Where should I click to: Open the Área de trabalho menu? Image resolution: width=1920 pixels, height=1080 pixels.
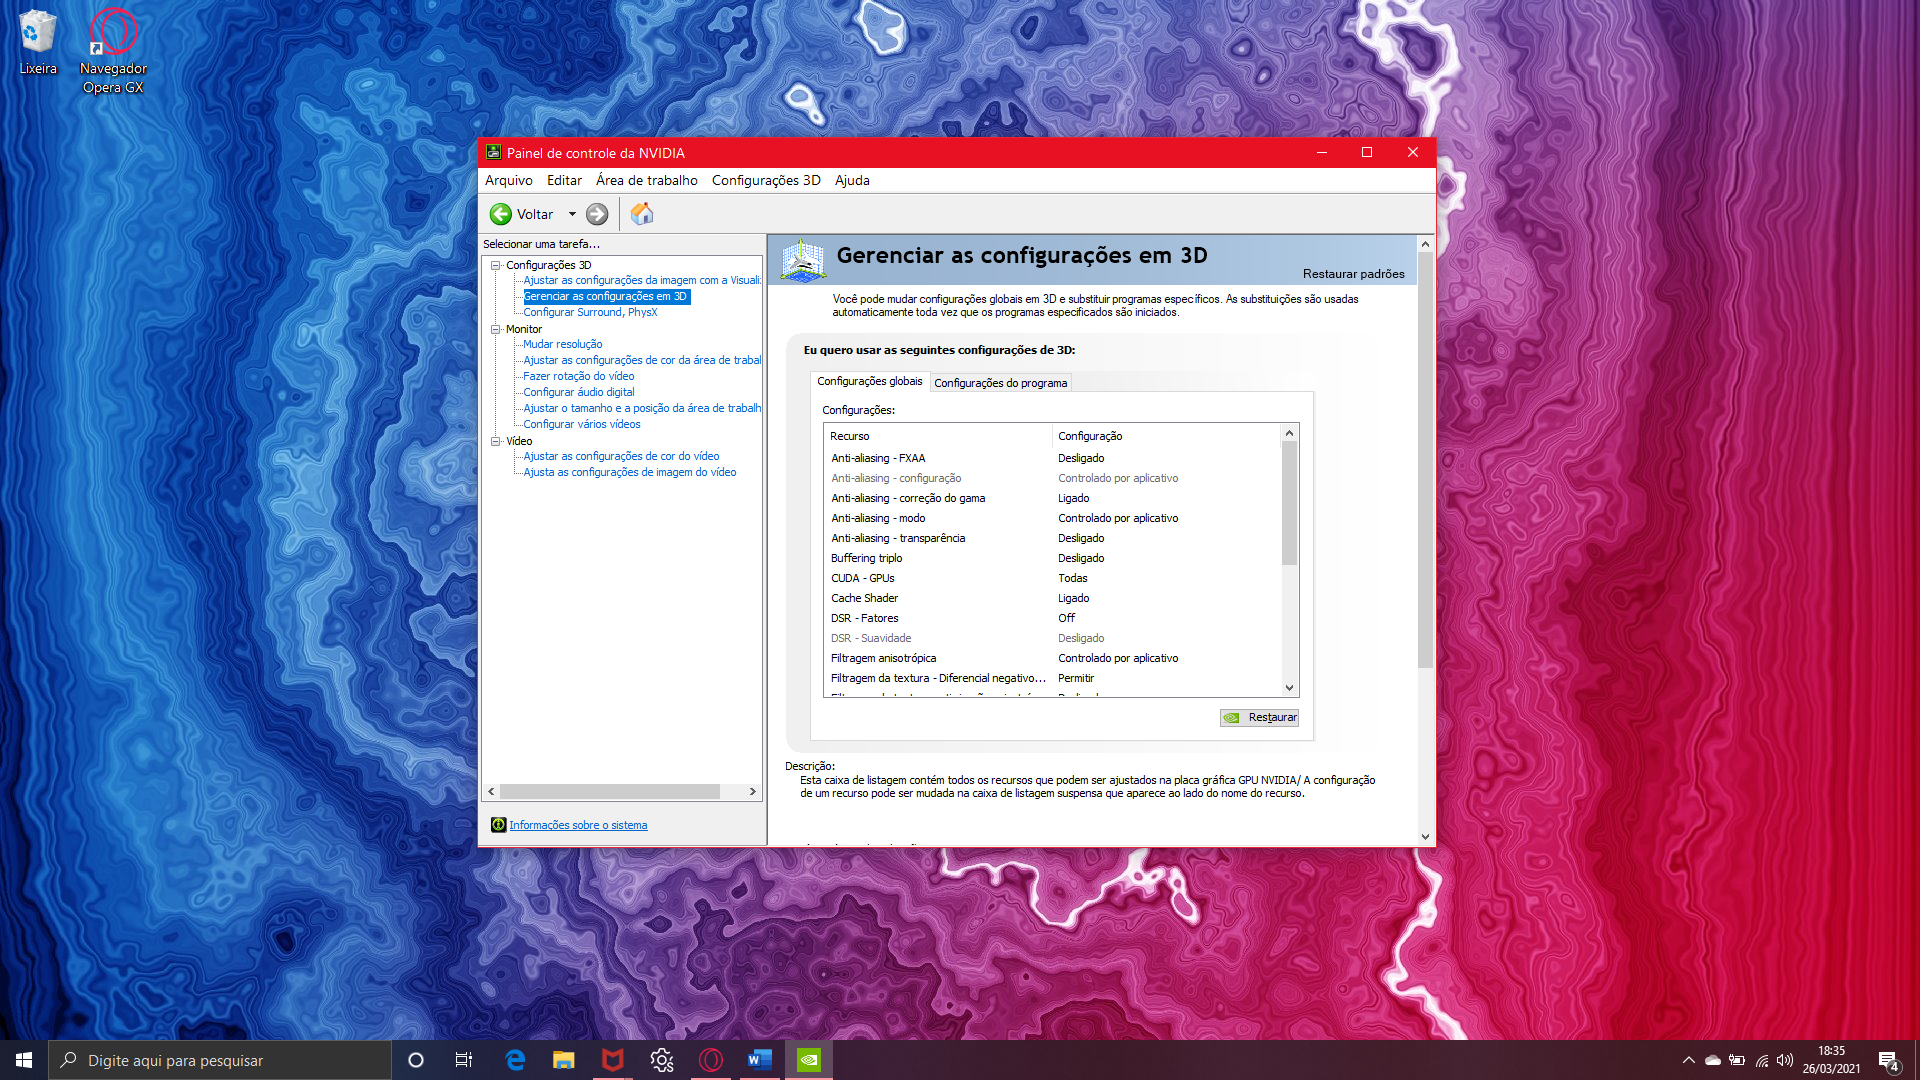[646, 180]
